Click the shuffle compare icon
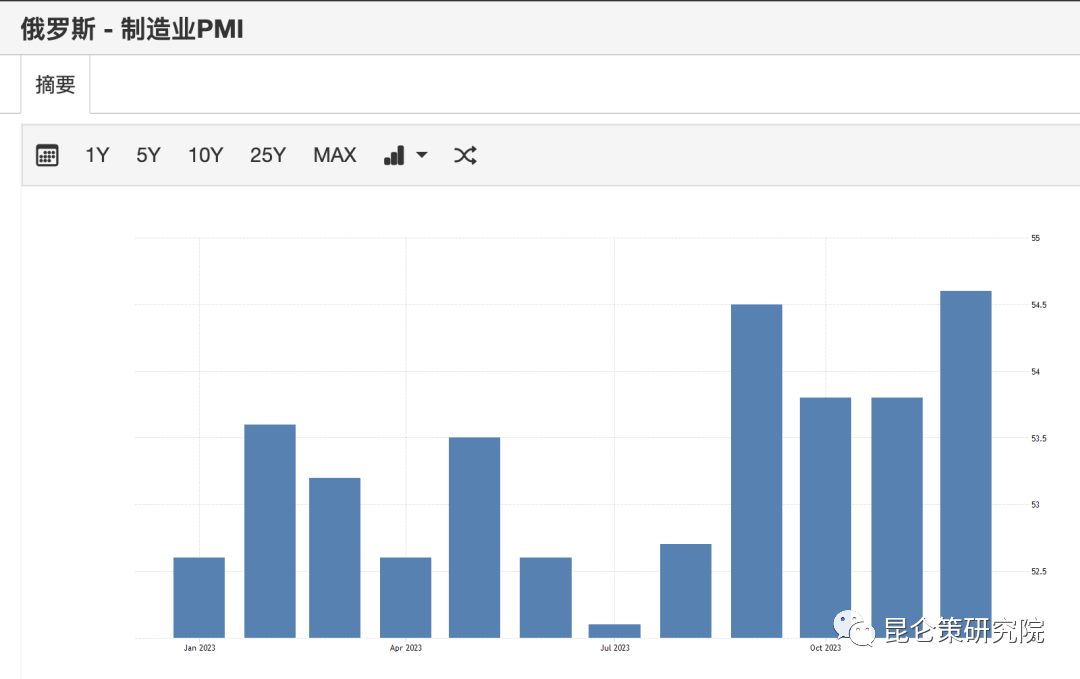 click(465, 155)
